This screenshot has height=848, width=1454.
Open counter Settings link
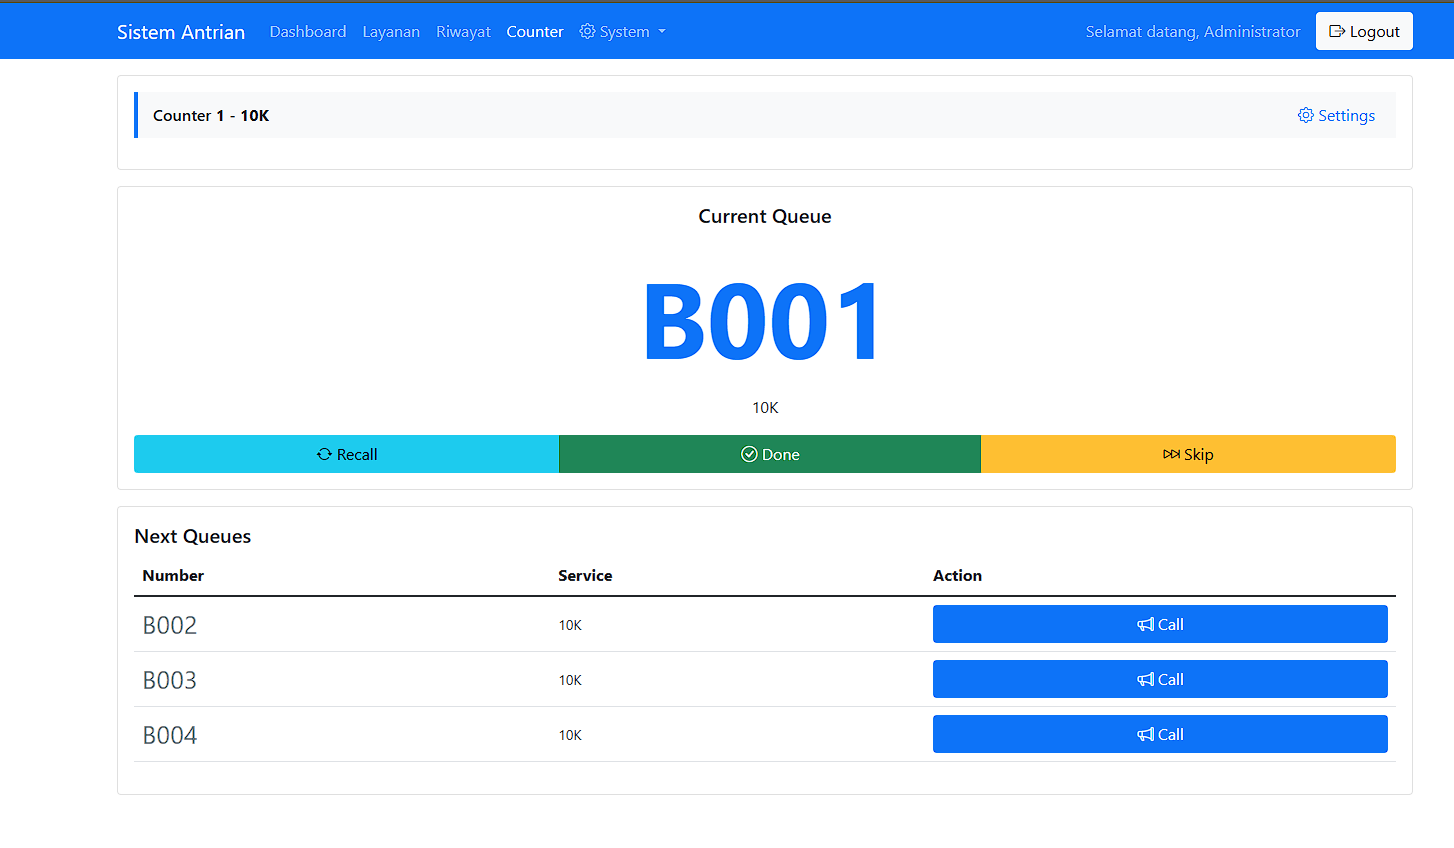point(1336,115)
